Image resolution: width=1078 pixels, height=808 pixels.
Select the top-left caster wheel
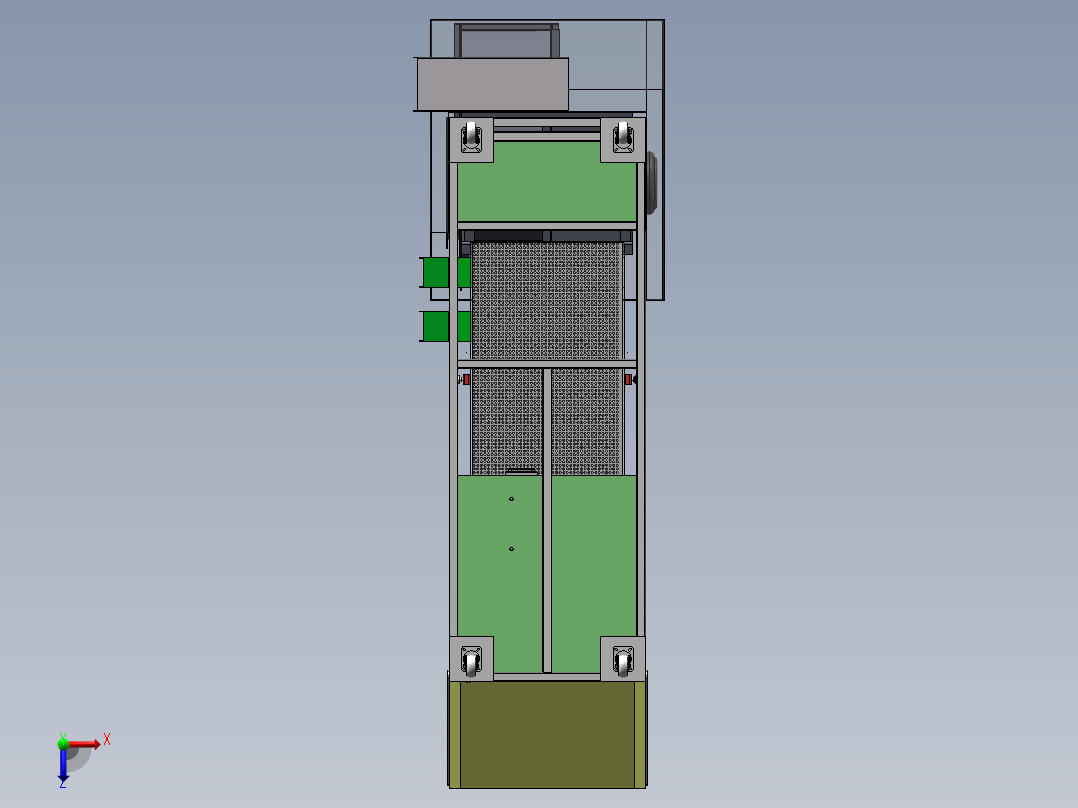pyautogui.click(x=470, y=135)
